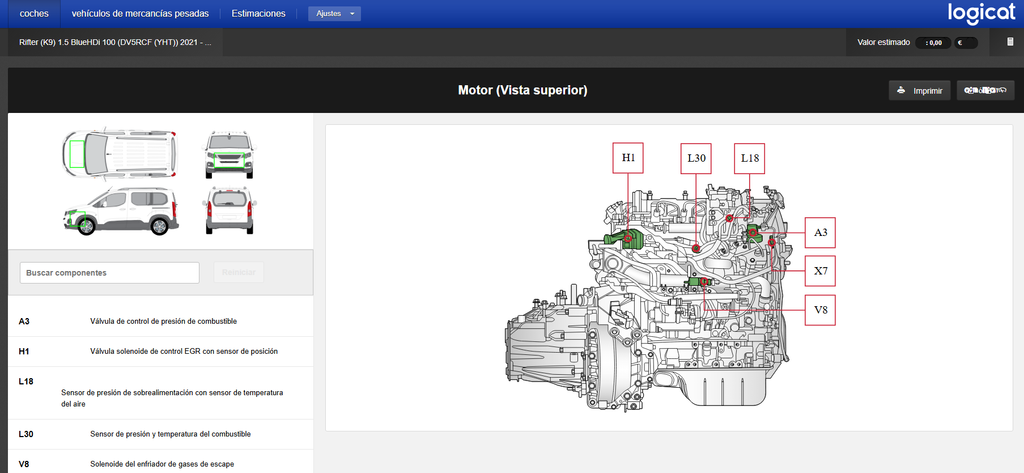Click the red circle marker on the A3 green component
Image resolution: width=1024 pixels, height=473 pixels.
753,232
